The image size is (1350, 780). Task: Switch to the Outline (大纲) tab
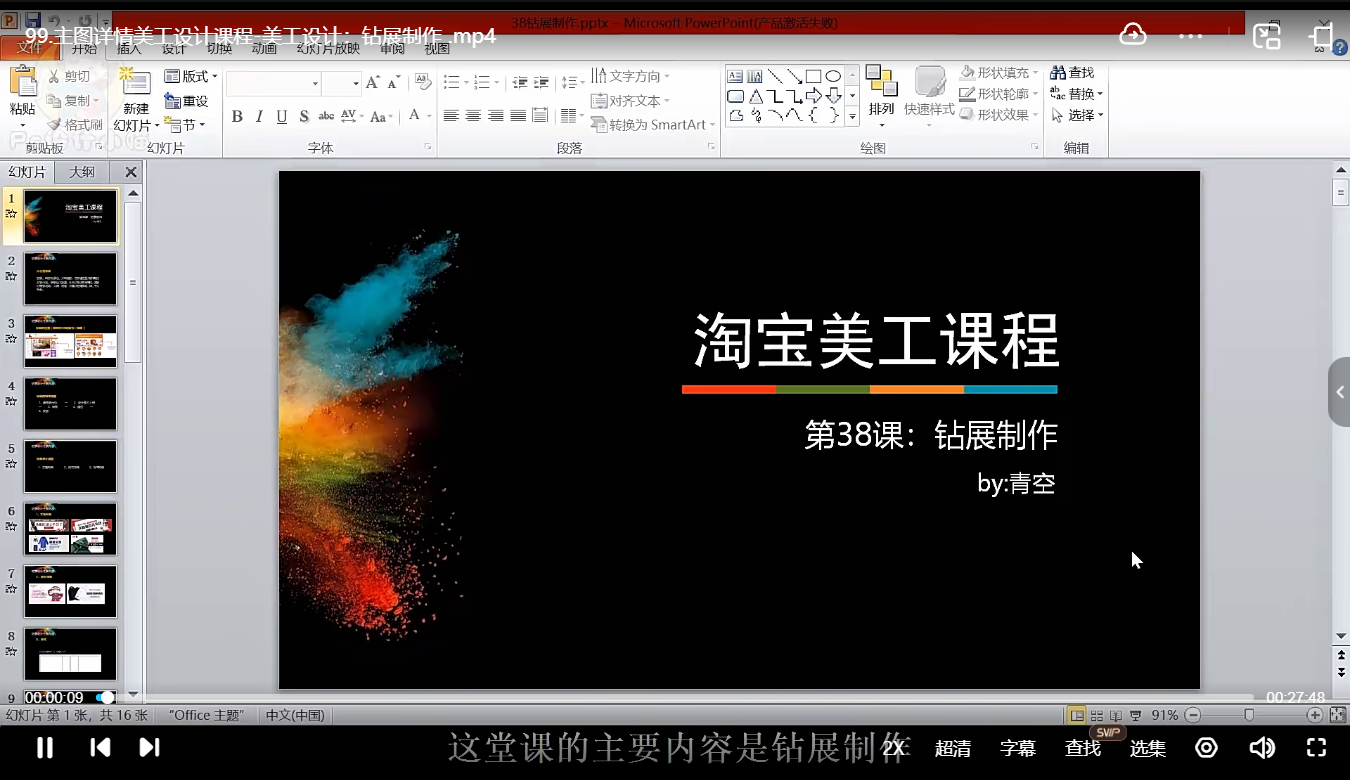82,172
